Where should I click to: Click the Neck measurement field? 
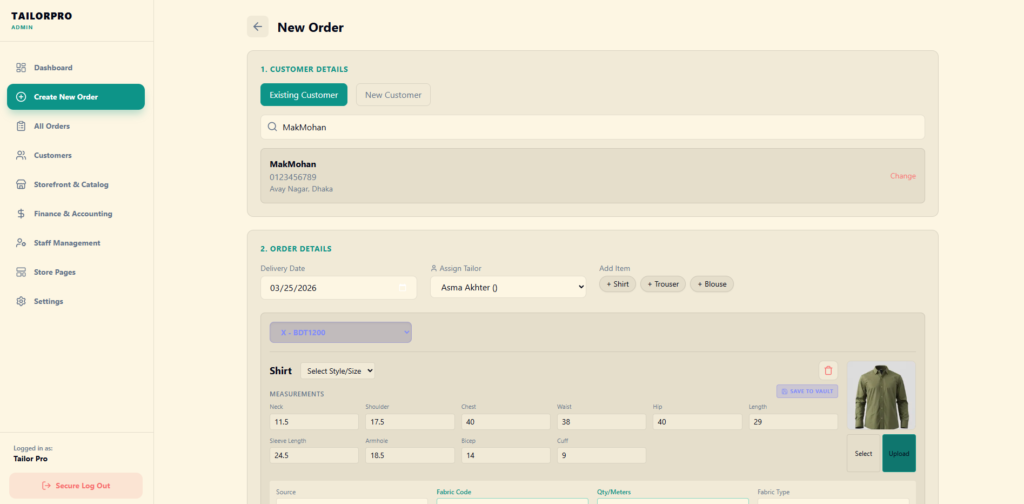click(x=313, y=422)
